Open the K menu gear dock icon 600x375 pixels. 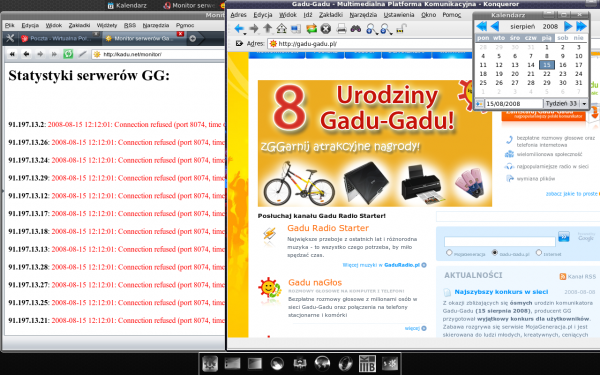pyautogui.click(x=210, y=363)
